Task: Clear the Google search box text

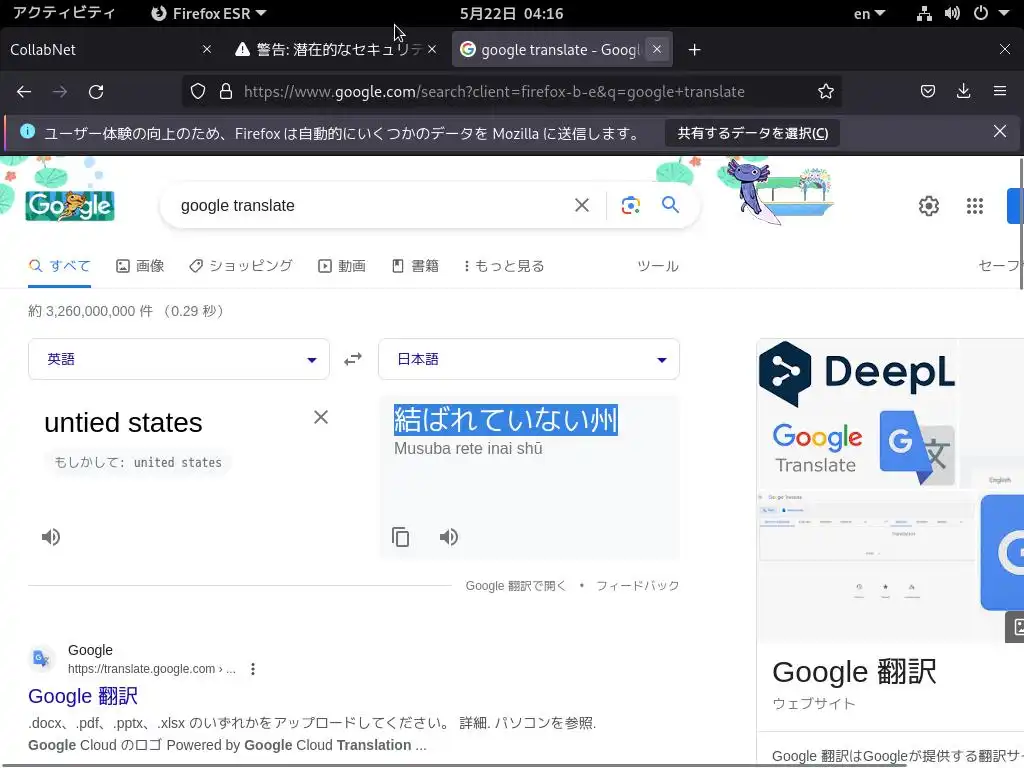Action: point(581,205)
